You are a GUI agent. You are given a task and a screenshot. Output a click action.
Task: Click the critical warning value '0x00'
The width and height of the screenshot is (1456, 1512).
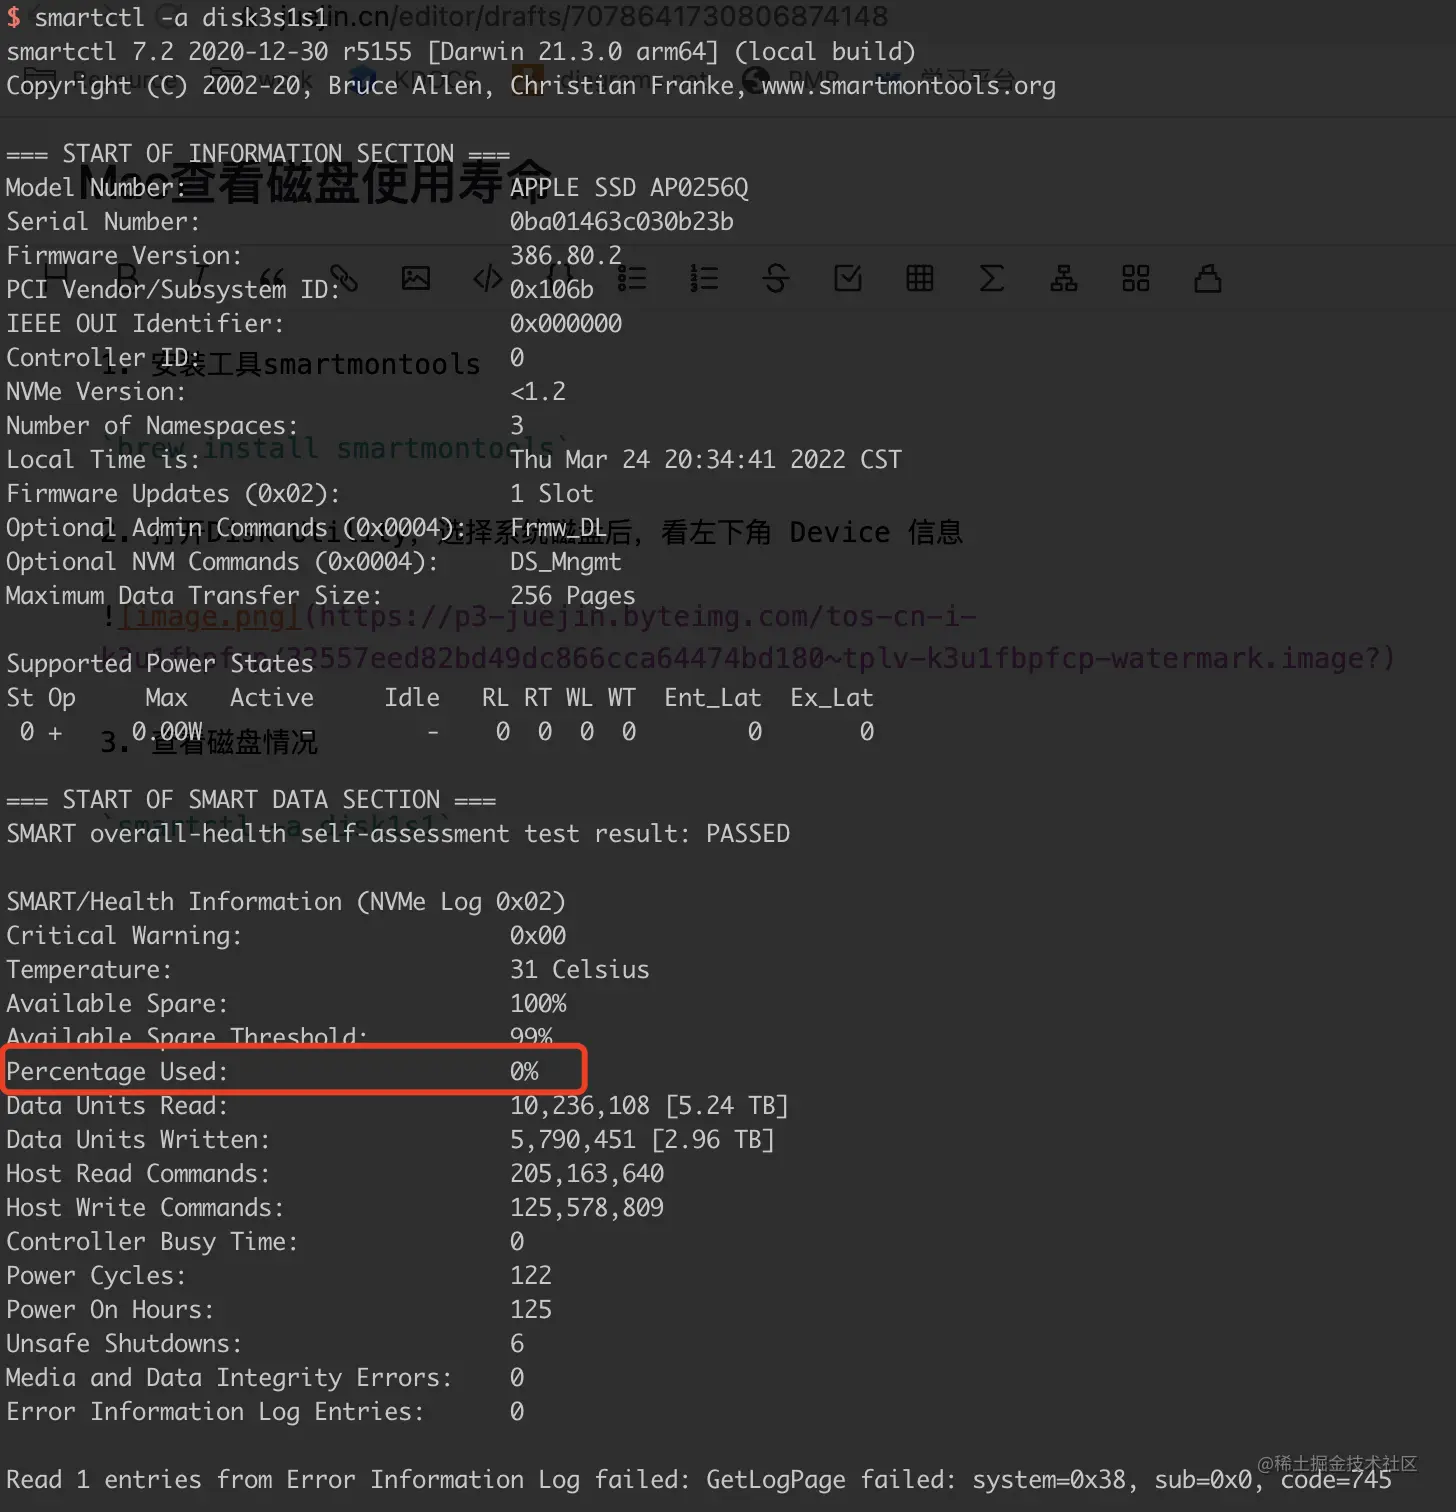click(538, 935)
